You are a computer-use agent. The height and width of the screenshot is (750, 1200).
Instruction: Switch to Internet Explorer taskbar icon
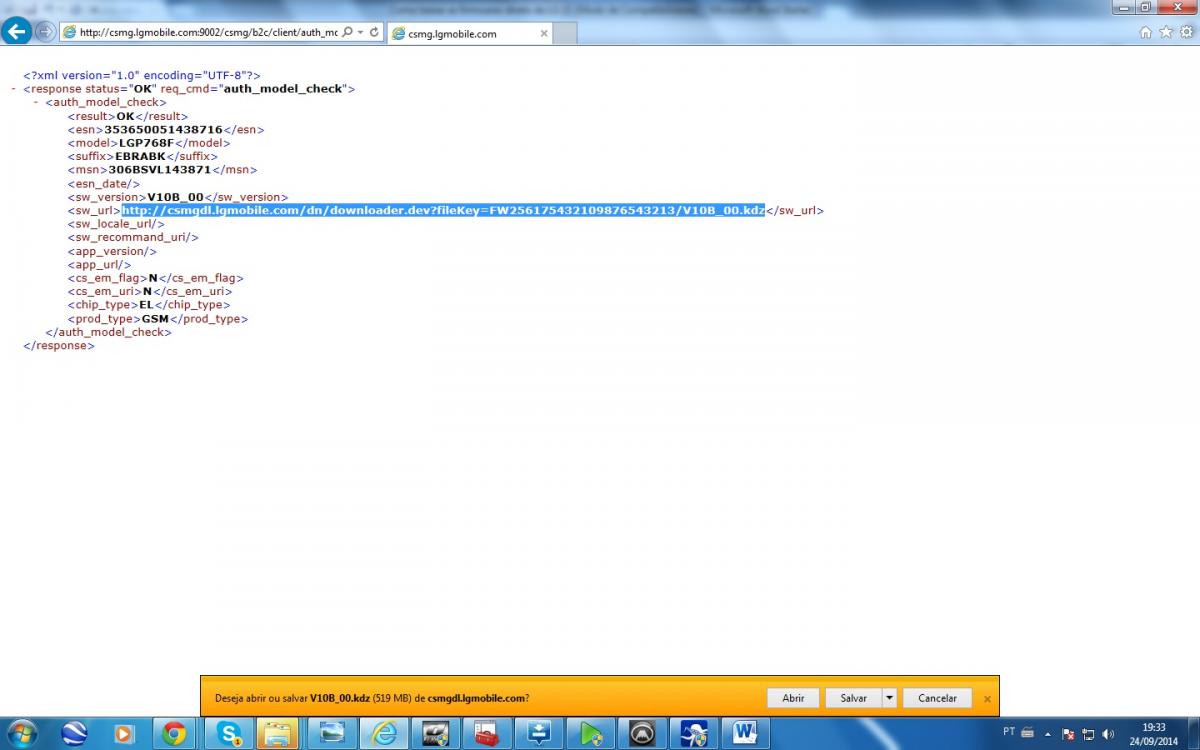tap(383, 734)
